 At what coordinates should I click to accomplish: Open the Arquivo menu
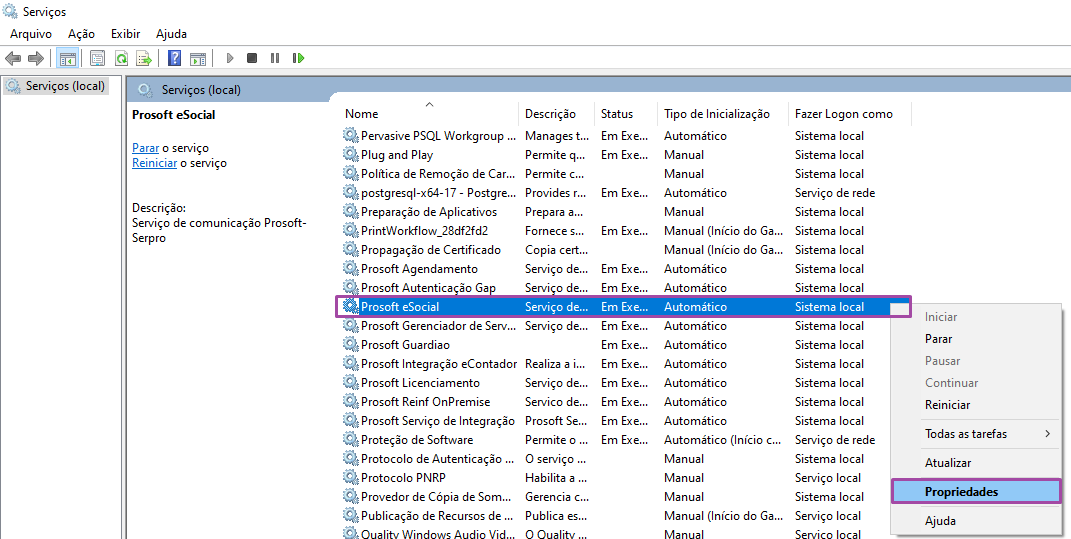point(31,33)
